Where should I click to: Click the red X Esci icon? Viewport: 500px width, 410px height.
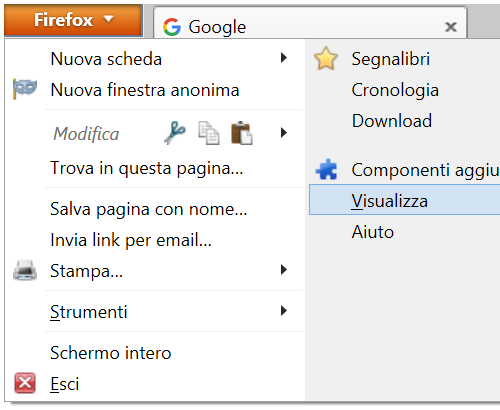(25, 383)
